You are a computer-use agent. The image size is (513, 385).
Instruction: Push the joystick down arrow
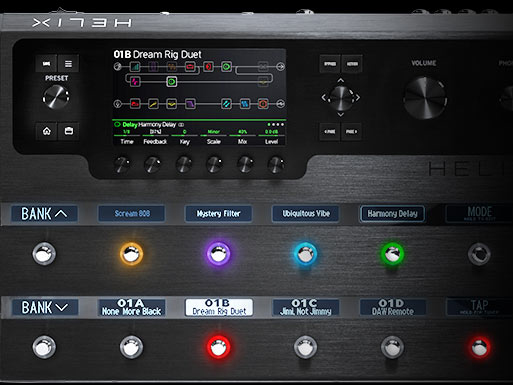[x=340, y=115]
